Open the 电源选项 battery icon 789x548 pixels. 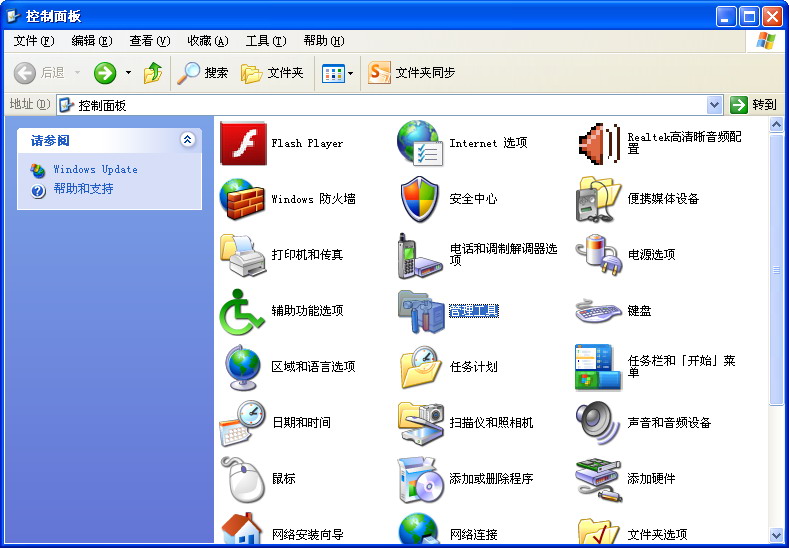click(599, 255)
